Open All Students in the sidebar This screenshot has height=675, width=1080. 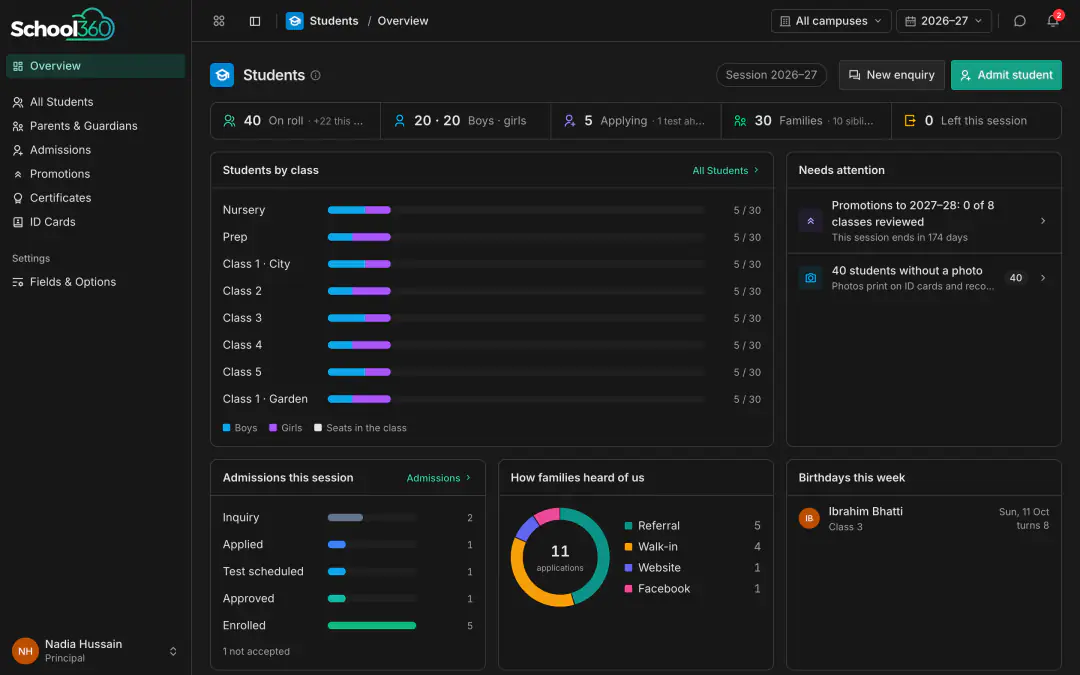(x=96, y=102)
